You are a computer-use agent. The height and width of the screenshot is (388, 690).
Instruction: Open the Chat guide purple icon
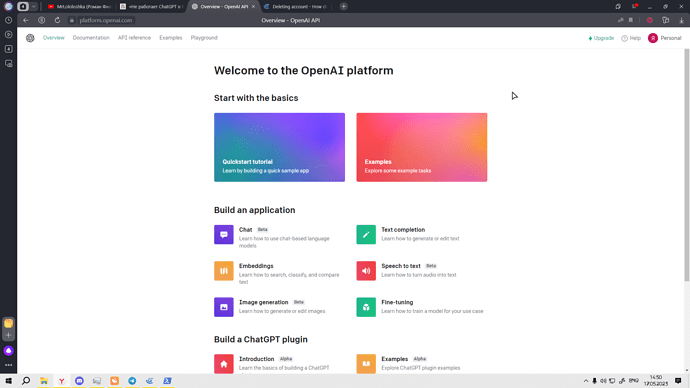[224, 234]
